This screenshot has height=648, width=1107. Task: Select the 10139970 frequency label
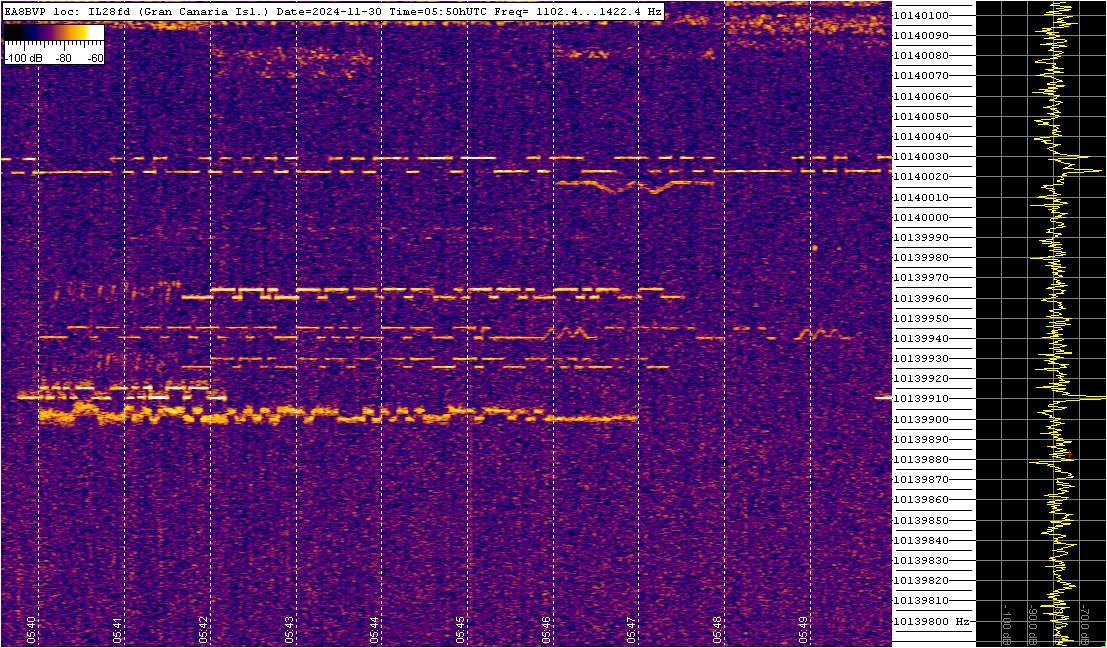tap(921, 278)
